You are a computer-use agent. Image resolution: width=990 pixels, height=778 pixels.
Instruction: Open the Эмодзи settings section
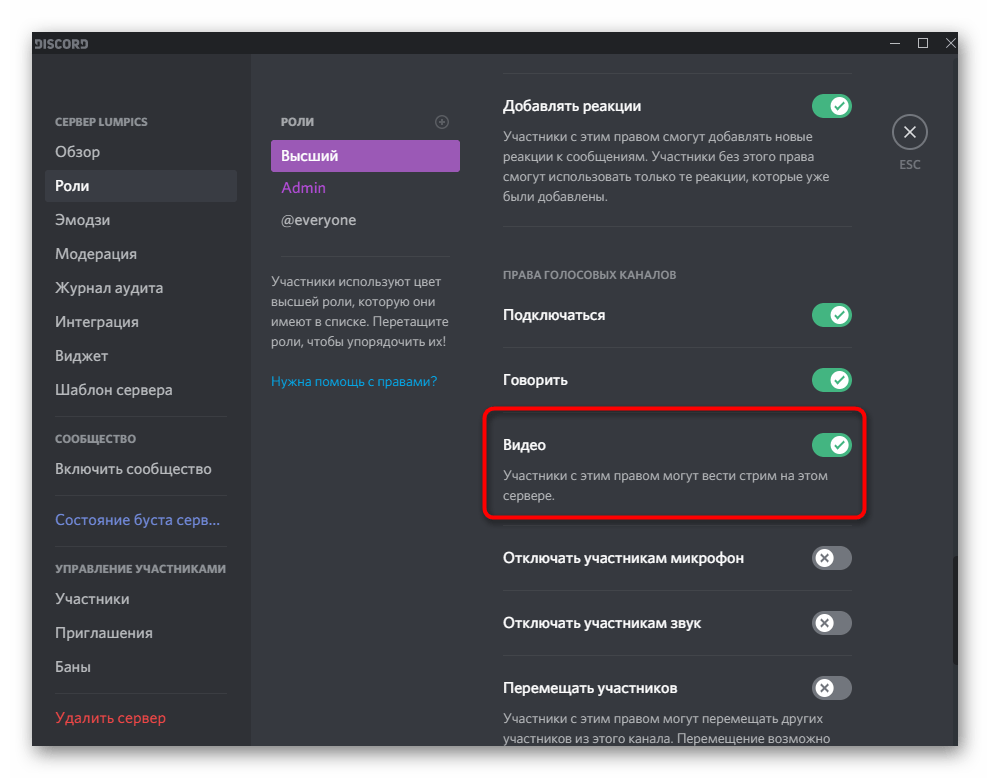(83, 220)
